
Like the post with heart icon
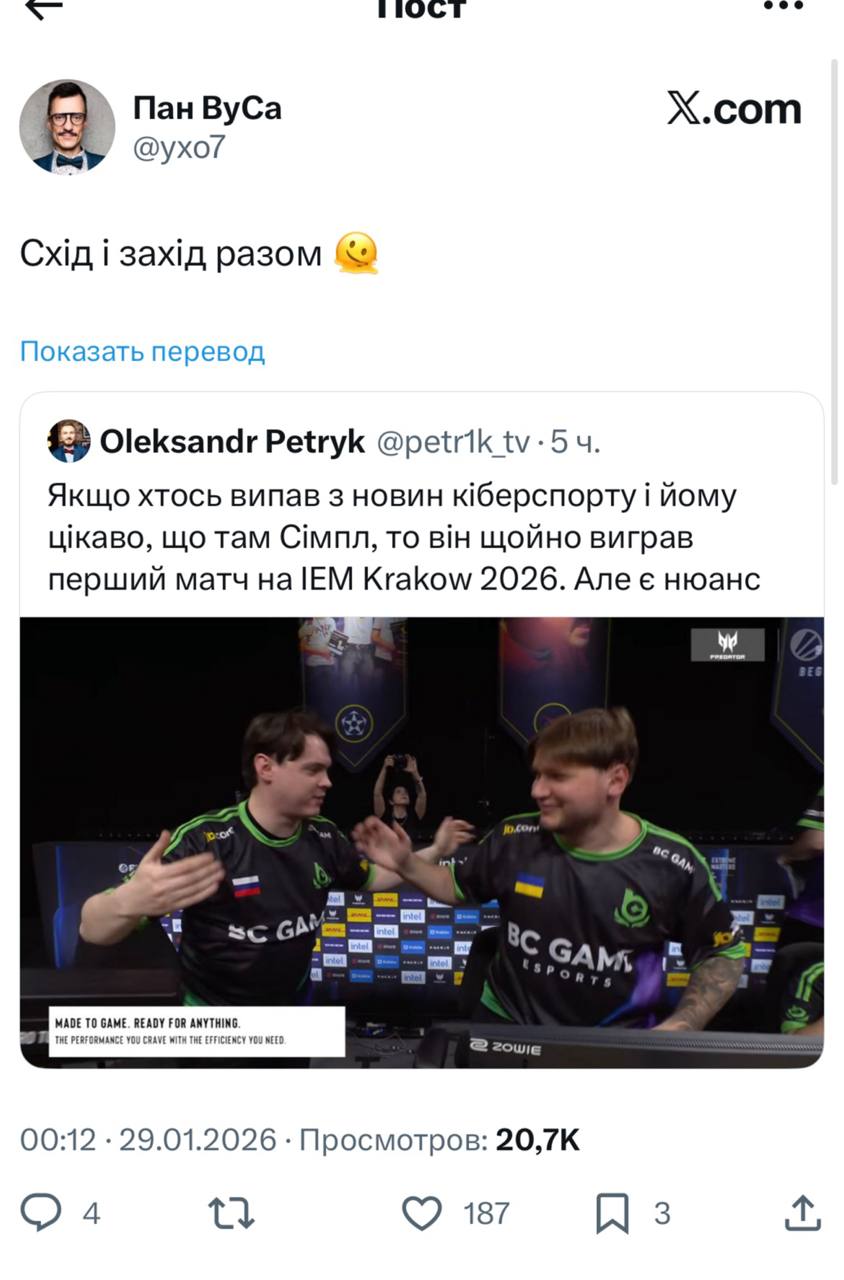(x=422, y=1213)
